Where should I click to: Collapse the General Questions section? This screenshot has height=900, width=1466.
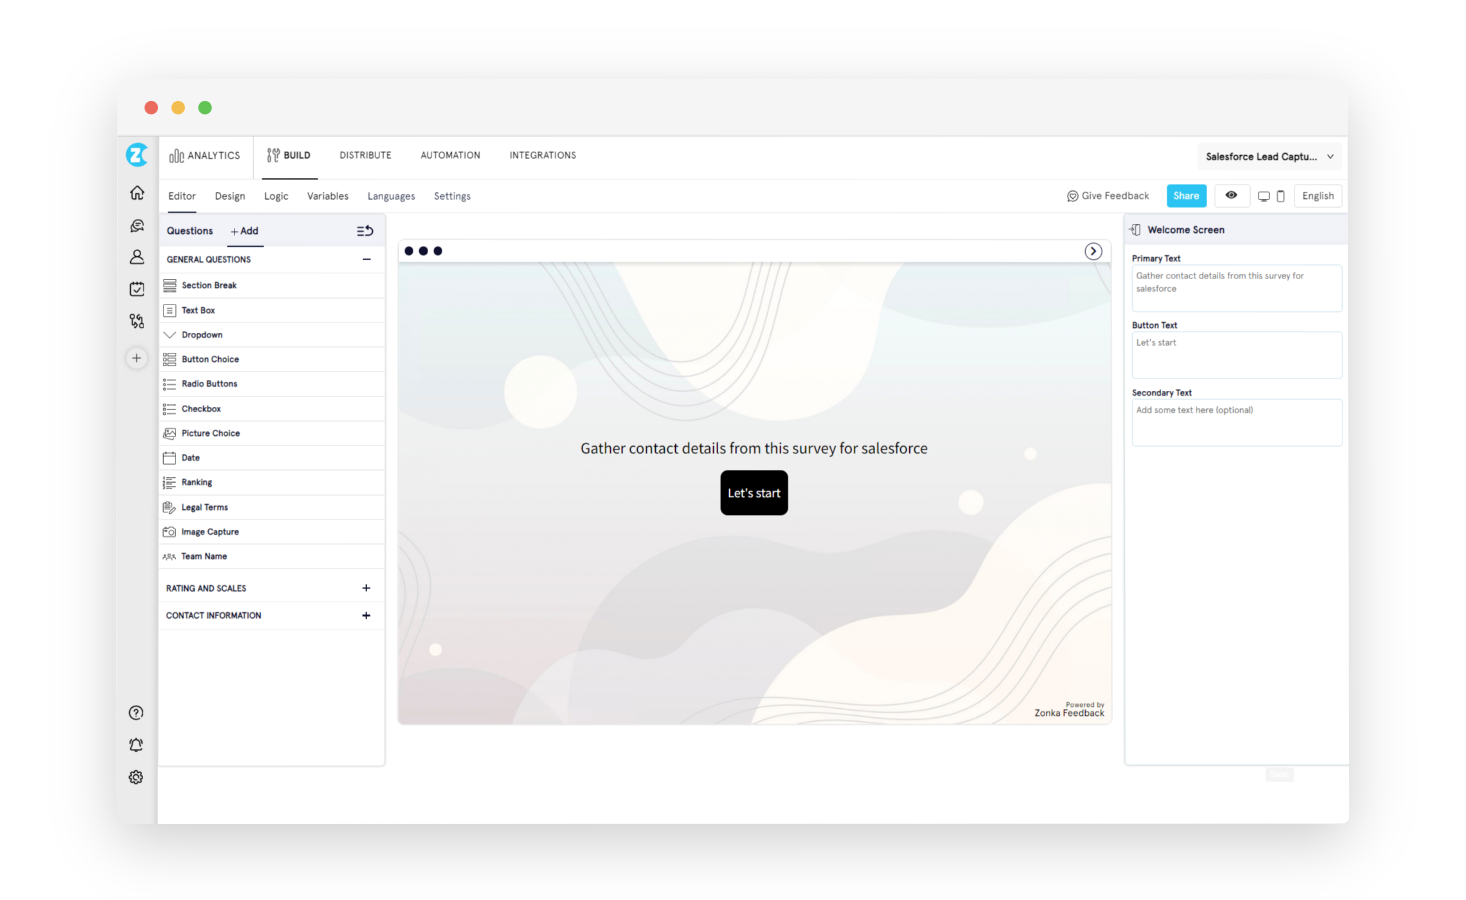pos(366,259)
